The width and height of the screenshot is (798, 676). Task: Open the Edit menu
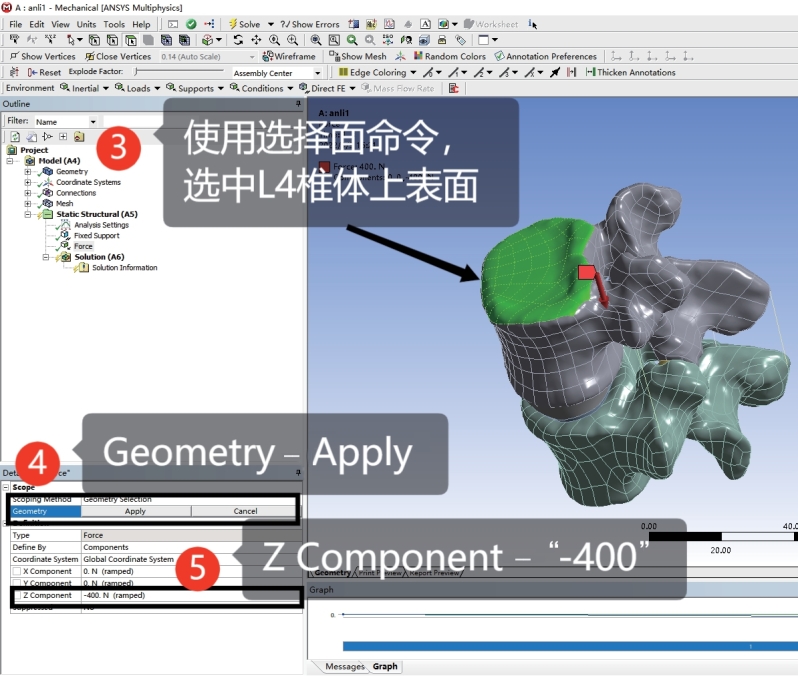point(37,24)
